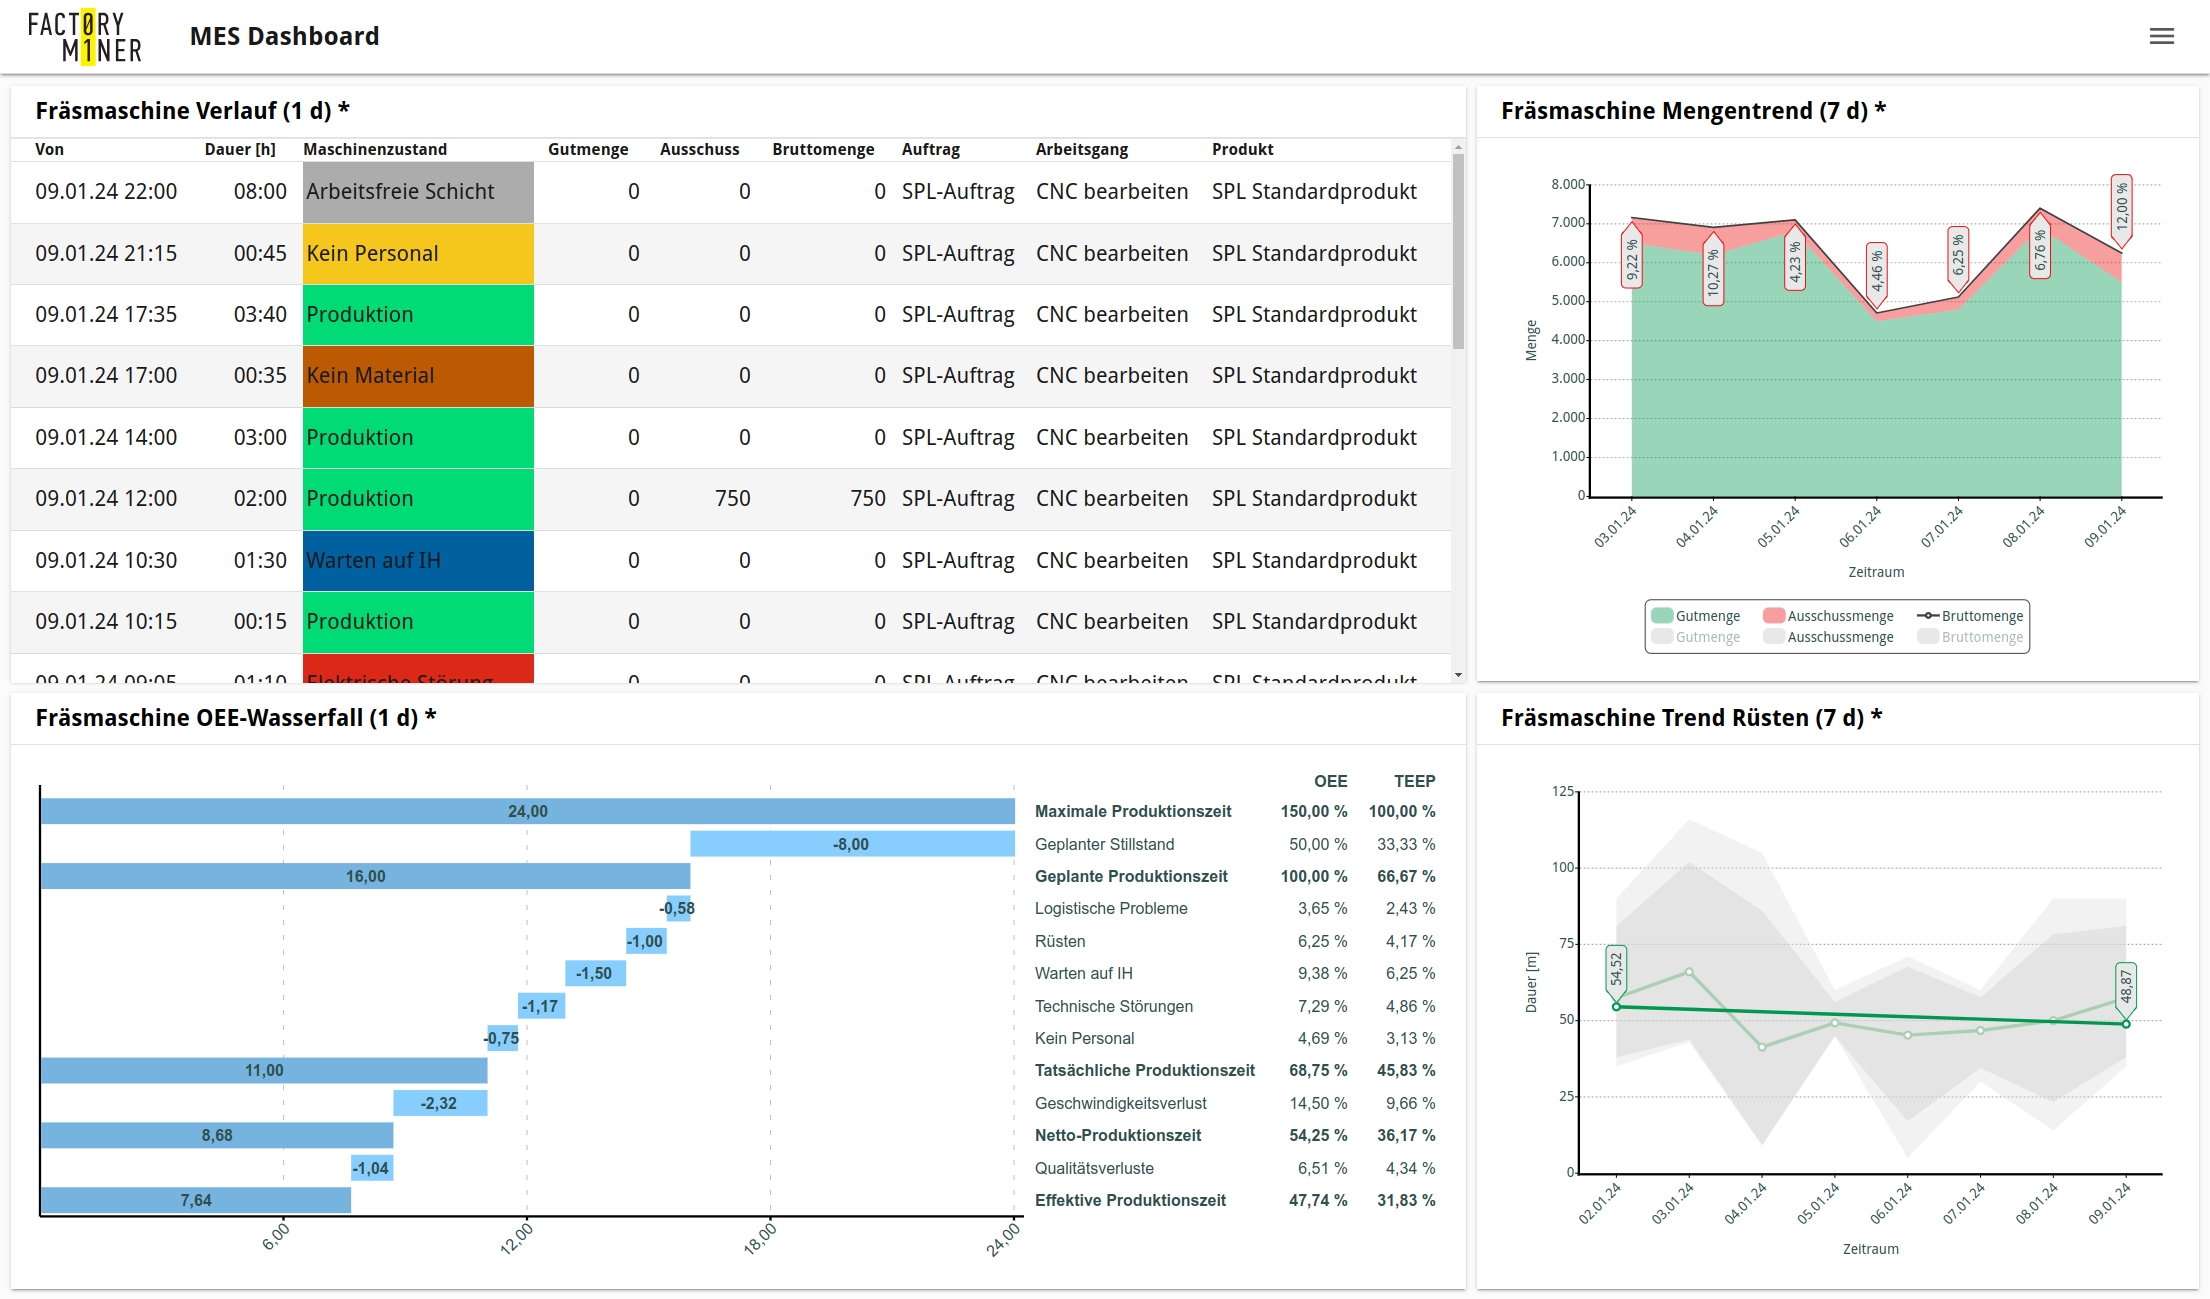Click the 48,87 label on Rüsten trend
The image size is (2210, 1299).
(x=2125, y=987)
